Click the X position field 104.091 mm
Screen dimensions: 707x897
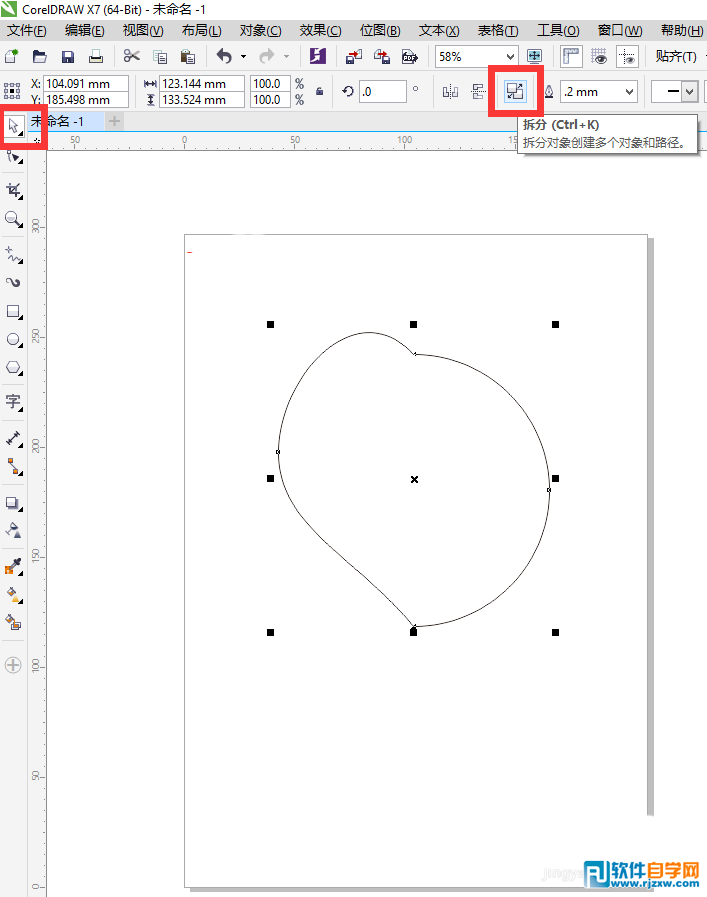86,84
